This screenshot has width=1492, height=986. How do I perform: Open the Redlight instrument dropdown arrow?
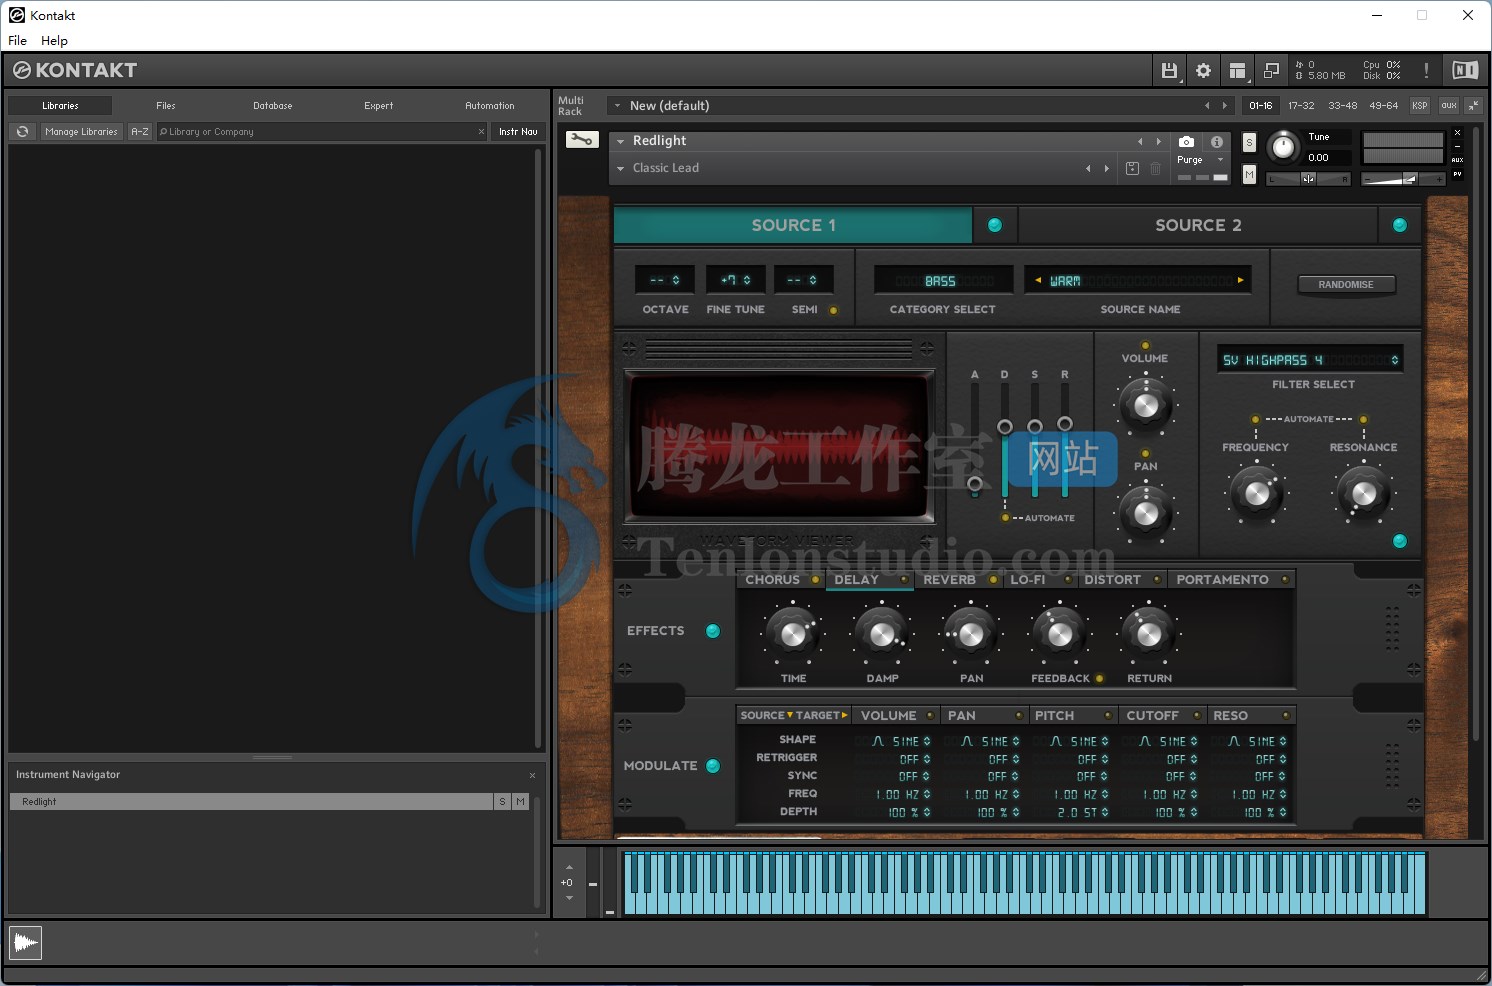[x=620, y=141]
